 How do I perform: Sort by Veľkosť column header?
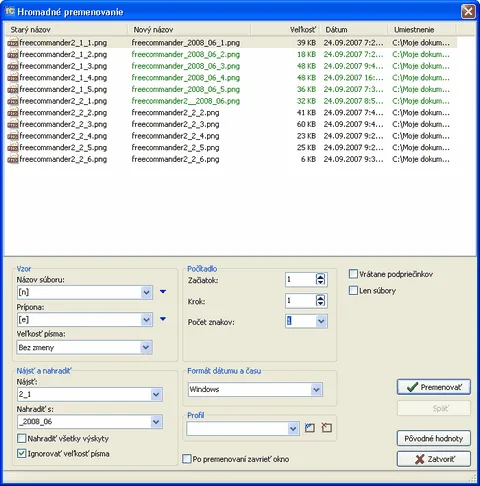[285, 30]
